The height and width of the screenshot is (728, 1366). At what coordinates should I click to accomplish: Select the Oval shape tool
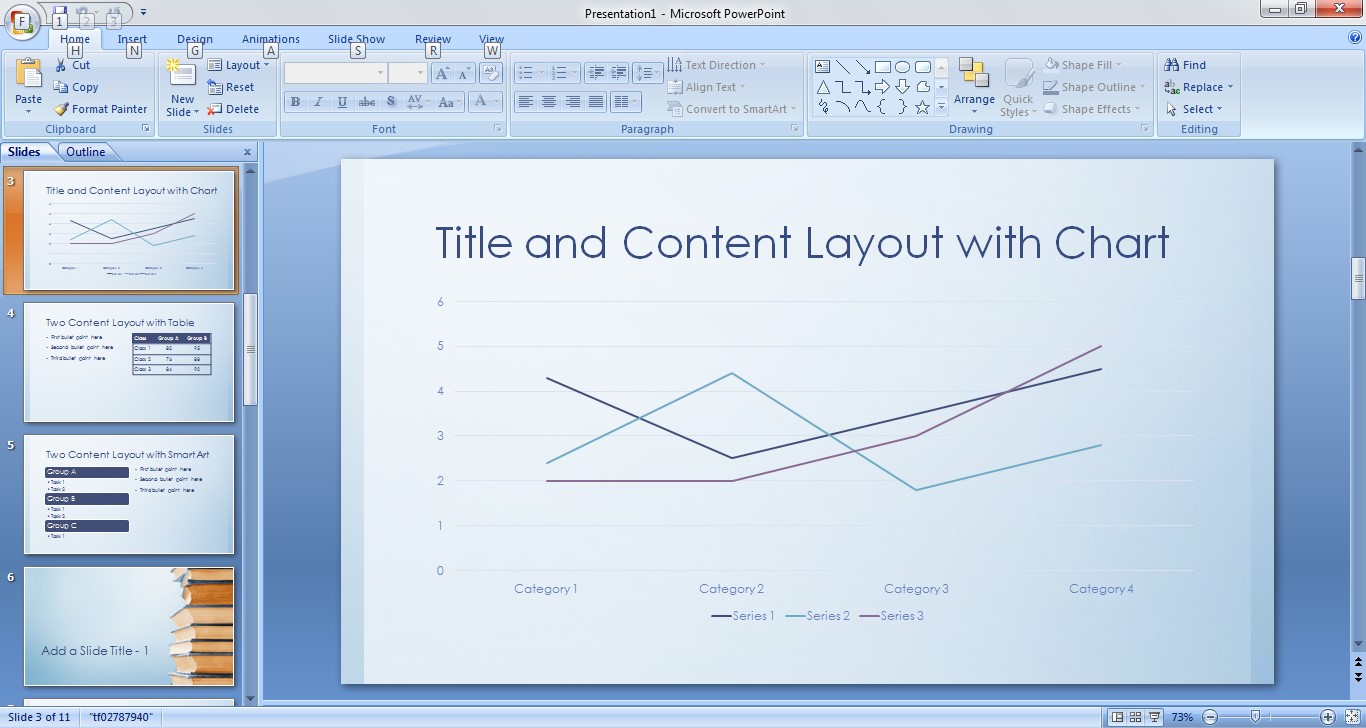click(903, 66)
